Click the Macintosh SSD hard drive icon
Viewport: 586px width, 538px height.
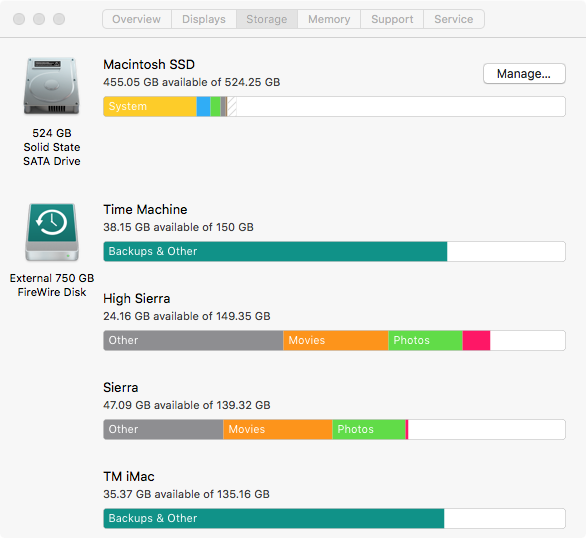click(52, 86)
